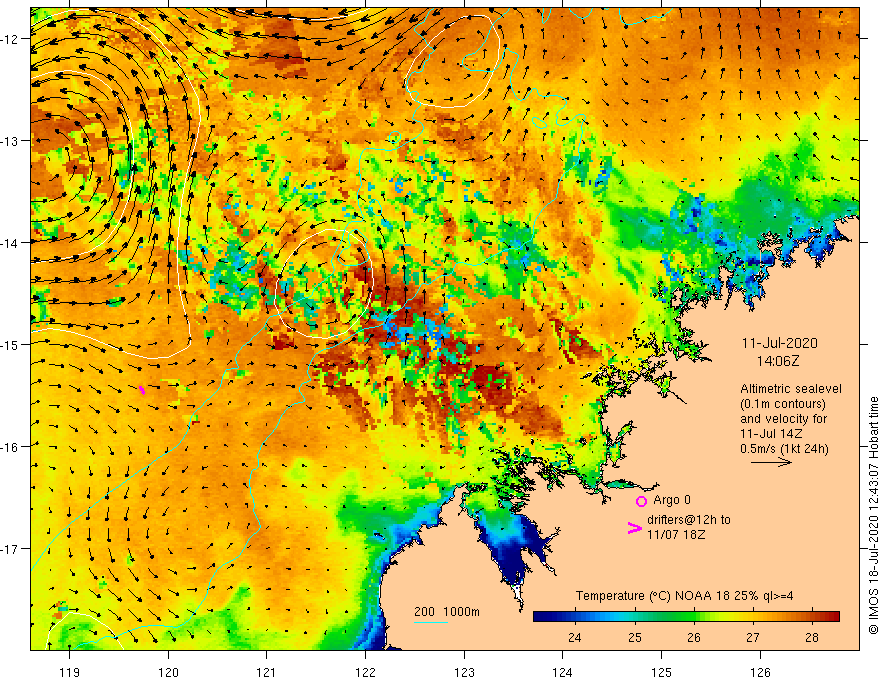Click the "(0.1m contours)" caption line
Viewport: 880px width, 680px height.
coord(783,404)
